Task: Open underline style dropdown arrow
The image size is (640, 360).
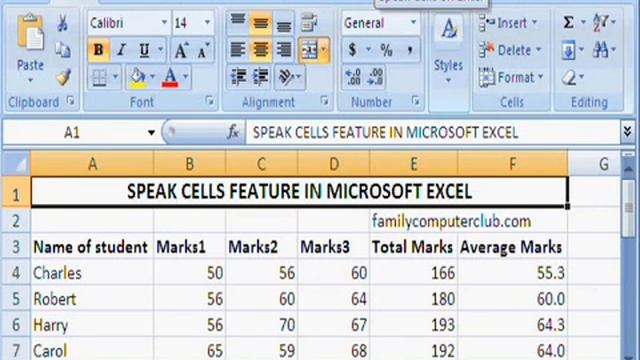Action: tap(160, 50)
